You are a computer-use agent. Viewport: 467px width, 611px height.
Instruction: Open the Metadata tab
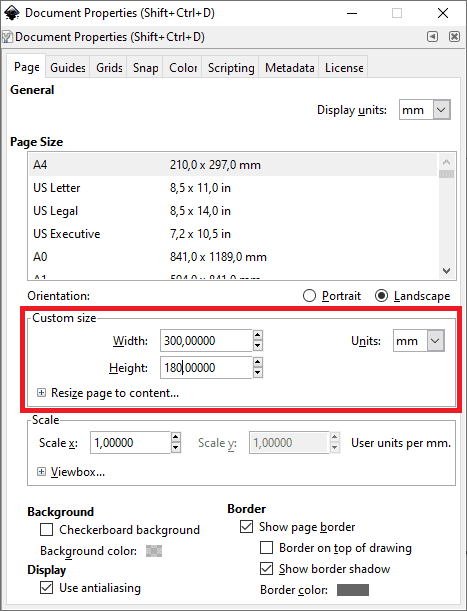coord(289,68)
